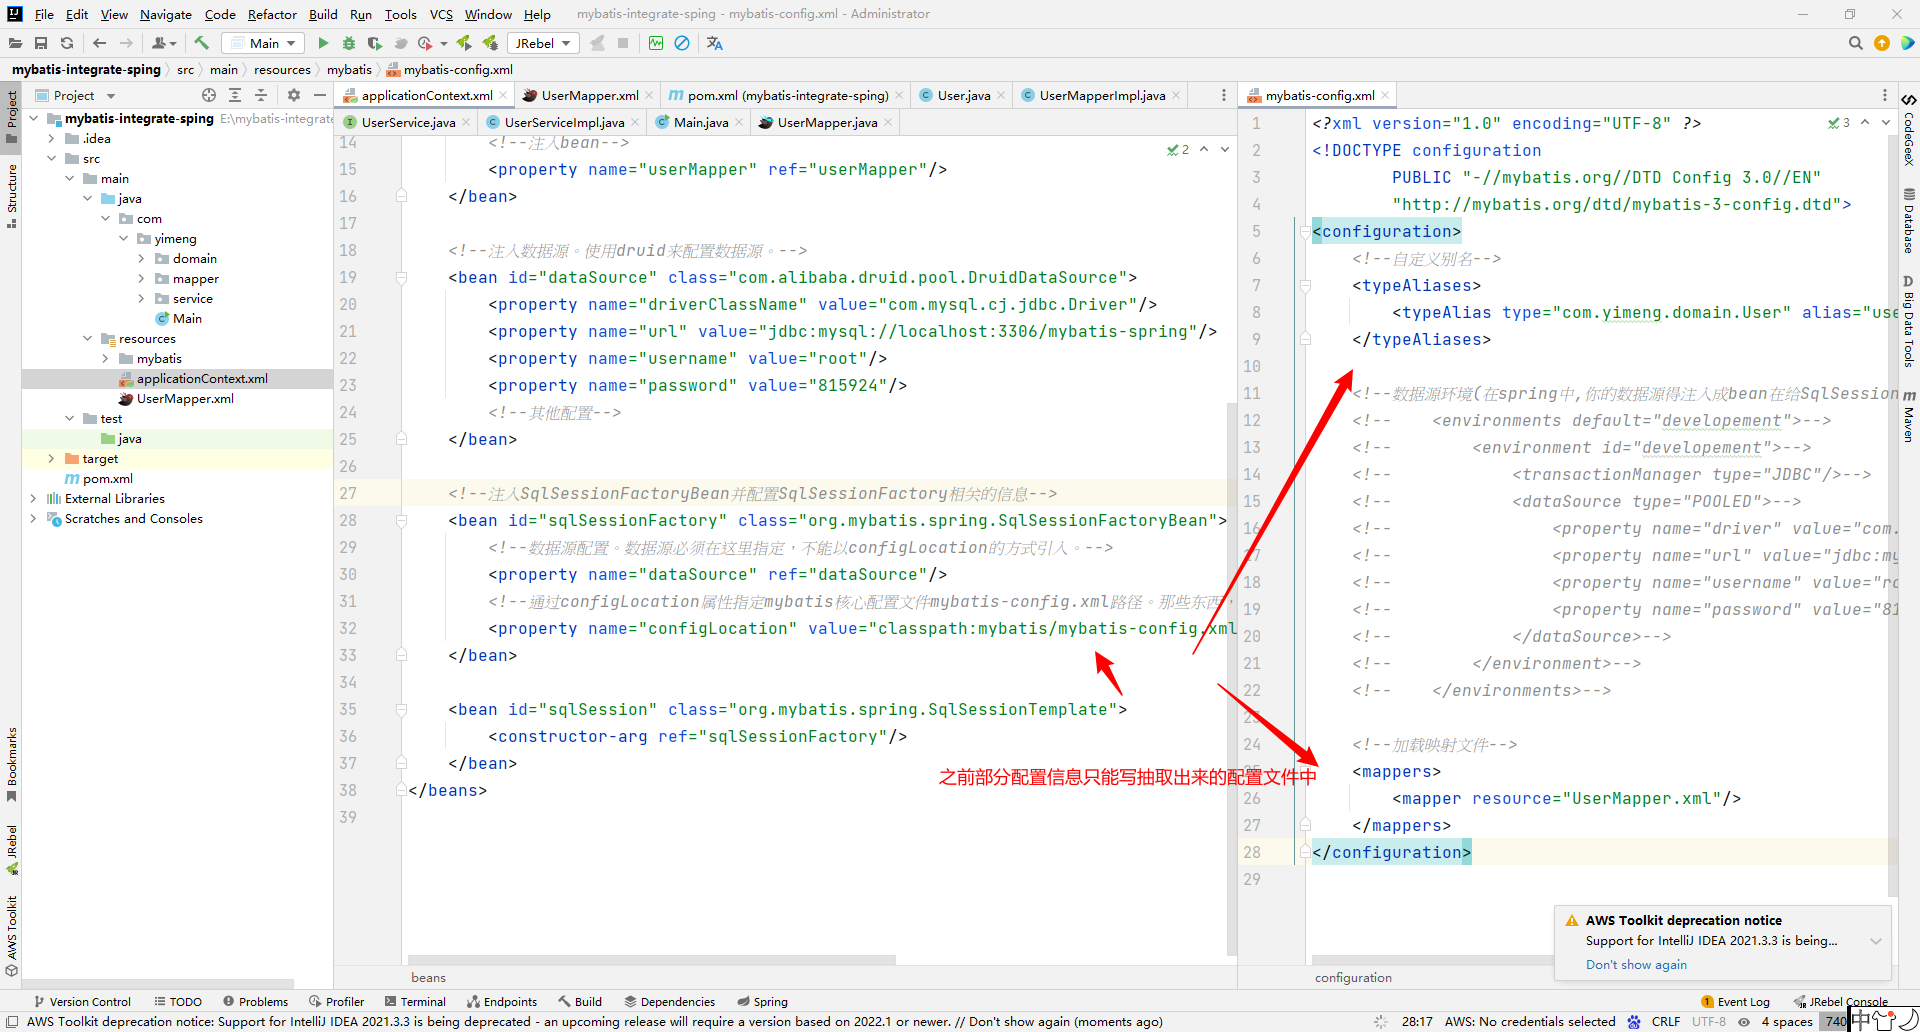Expand all icon in Project panel
The height and width of the screenshot is (1032, 1920).
coord(235,95)
